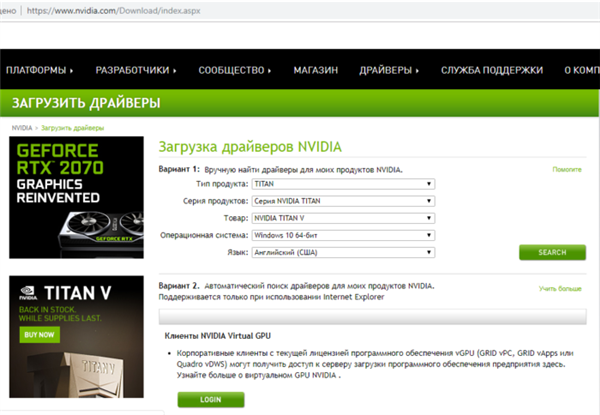Click the Загрузить драйверы breadcrumb
This screenshot has width=600, height=415.
[72, 128]
